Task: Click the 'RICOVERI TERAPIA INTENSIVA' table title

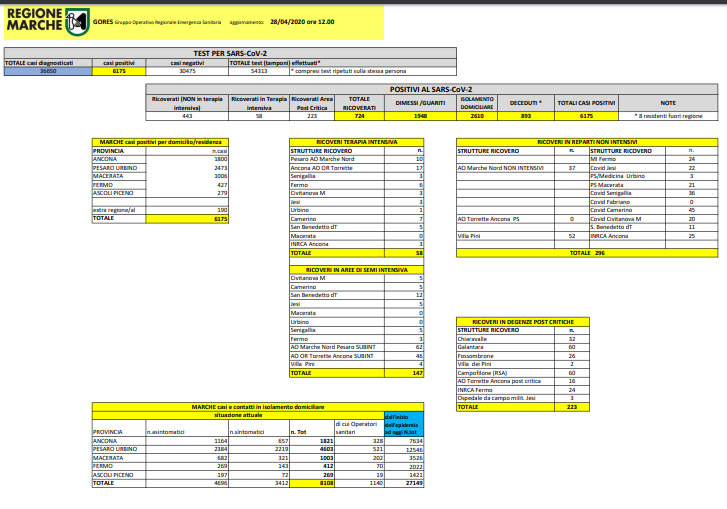Action: pyautogui.click(x=357, y=142)
